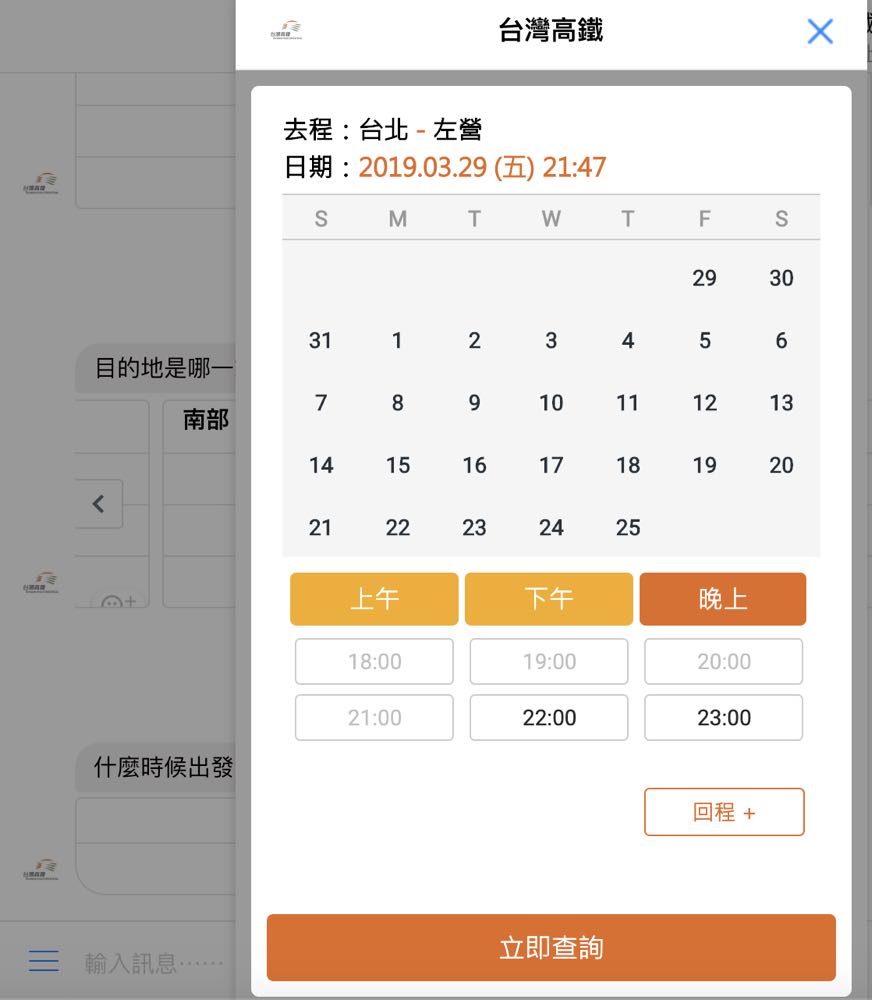This screenshot has height=1000, width=872.
Task: Click date 24 in the last row
Action: tap(551, 528)
